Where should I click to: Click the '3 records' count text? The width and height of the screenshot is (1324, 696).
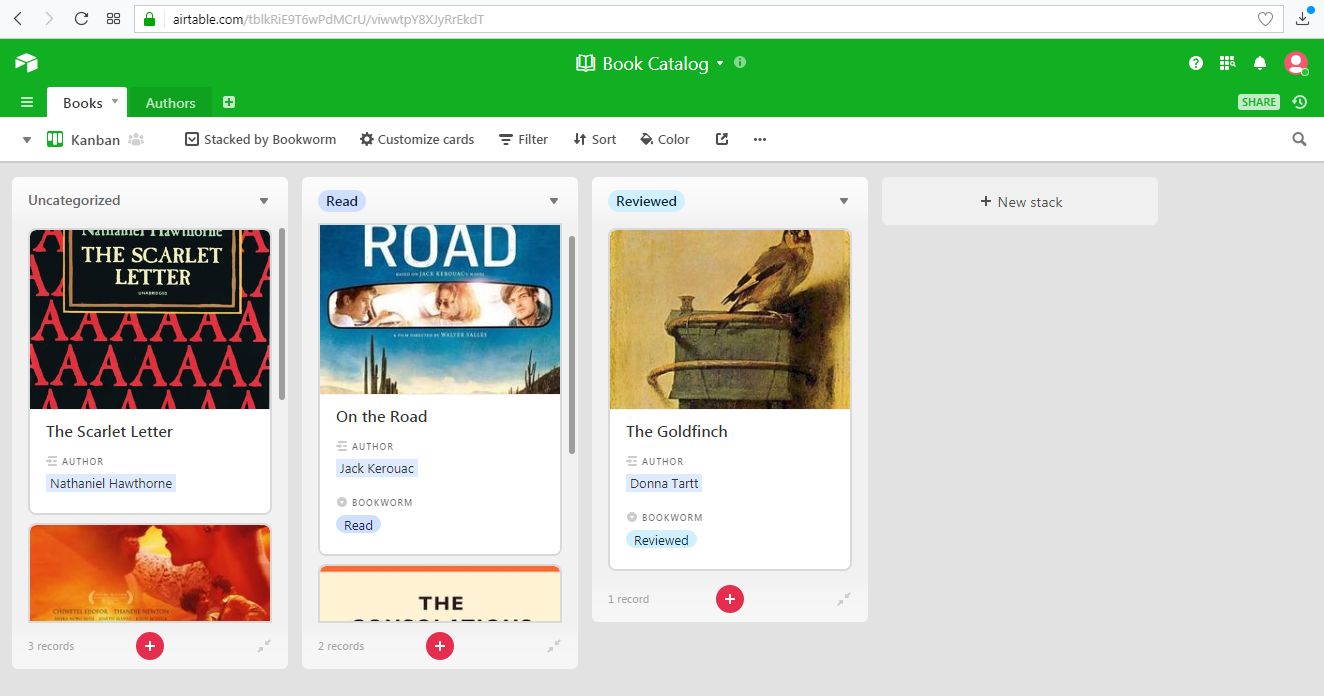click(51, 646)
